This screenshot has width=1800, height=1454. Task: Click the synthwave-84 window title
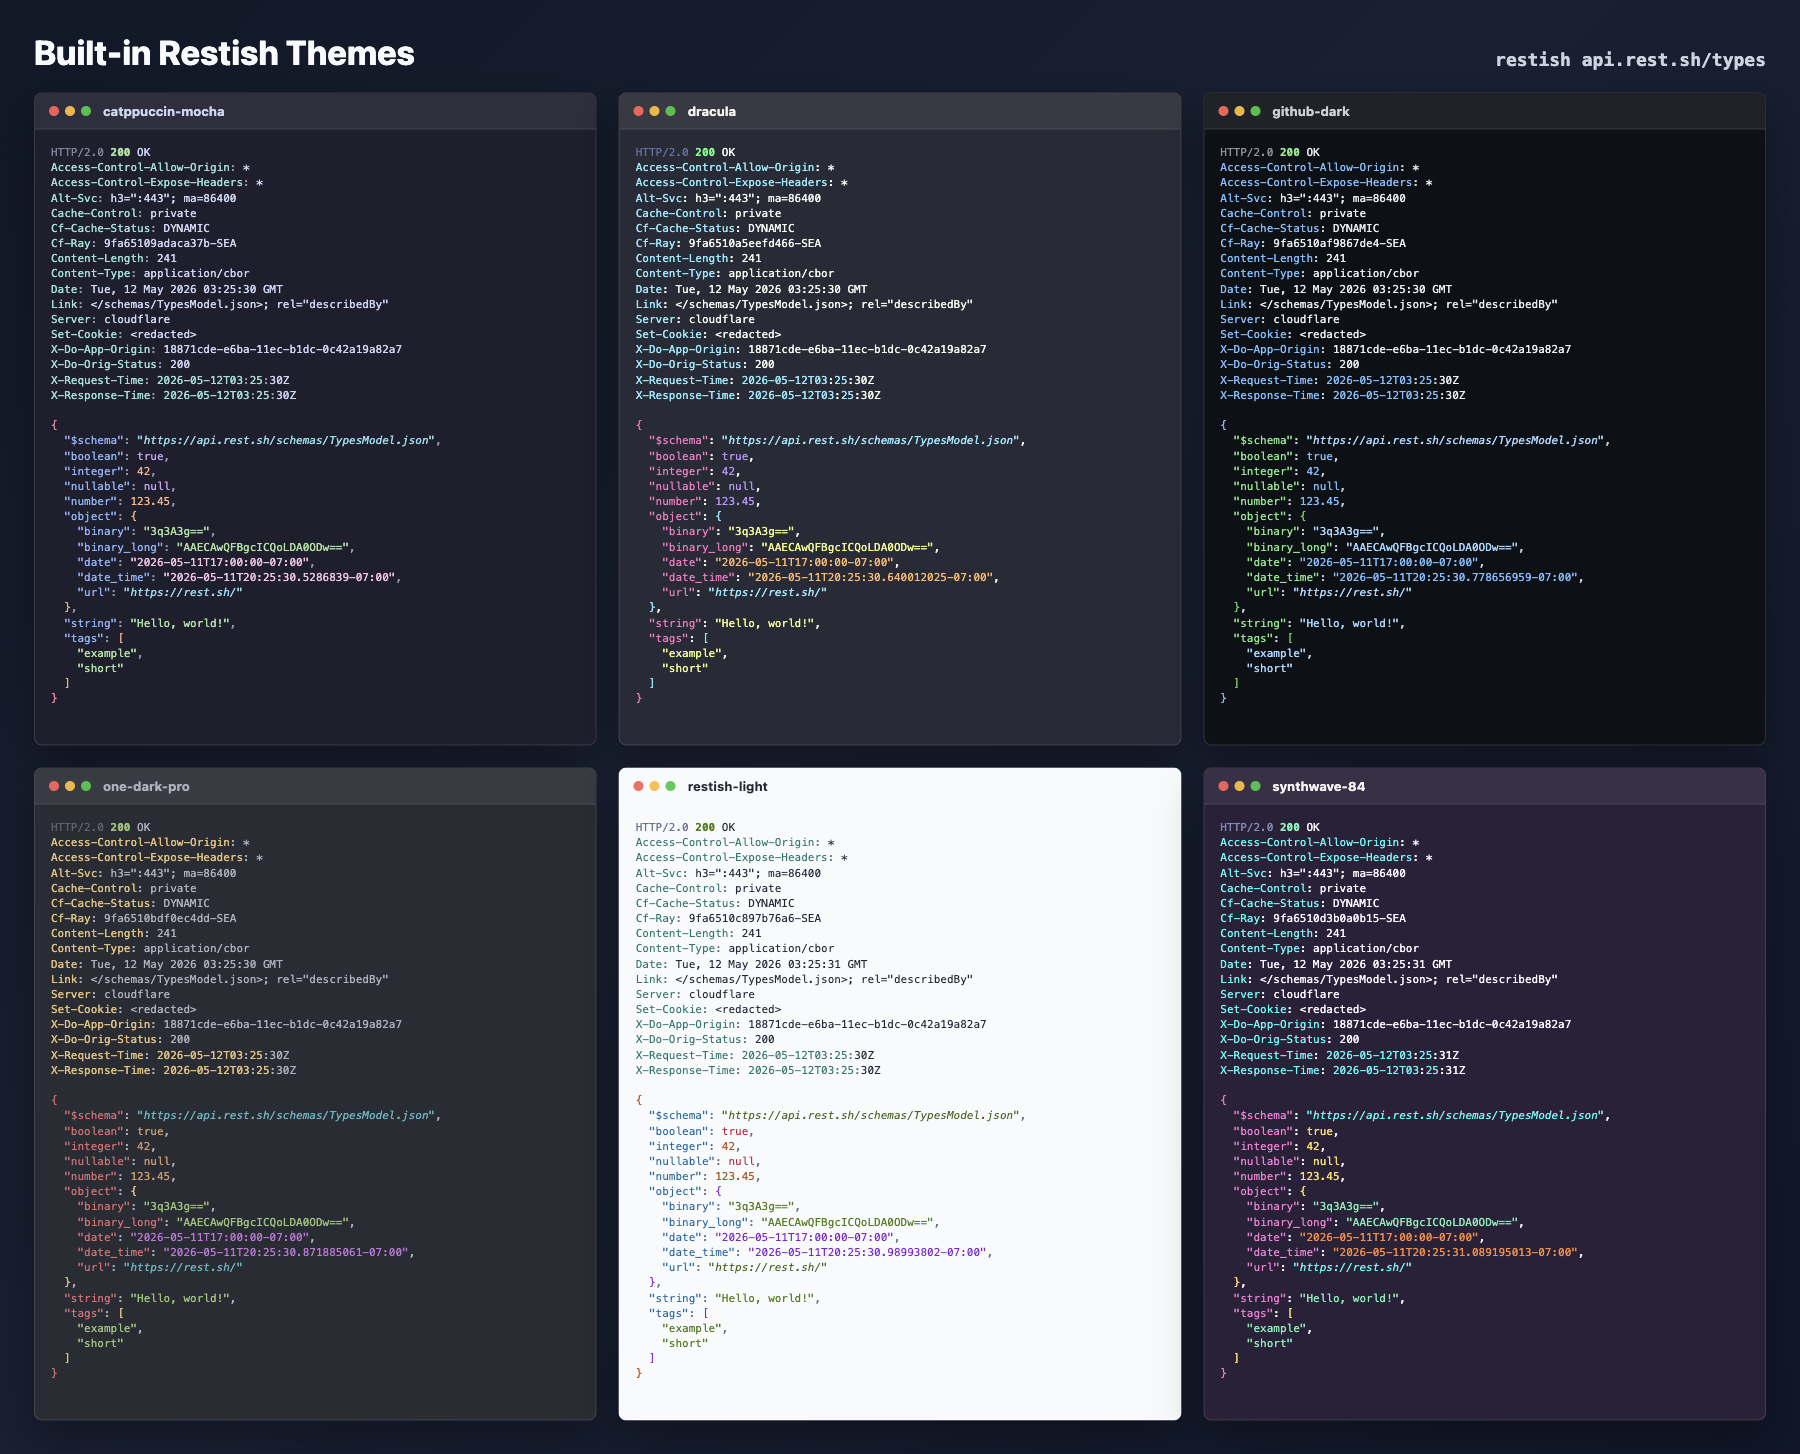[1318, 786]
